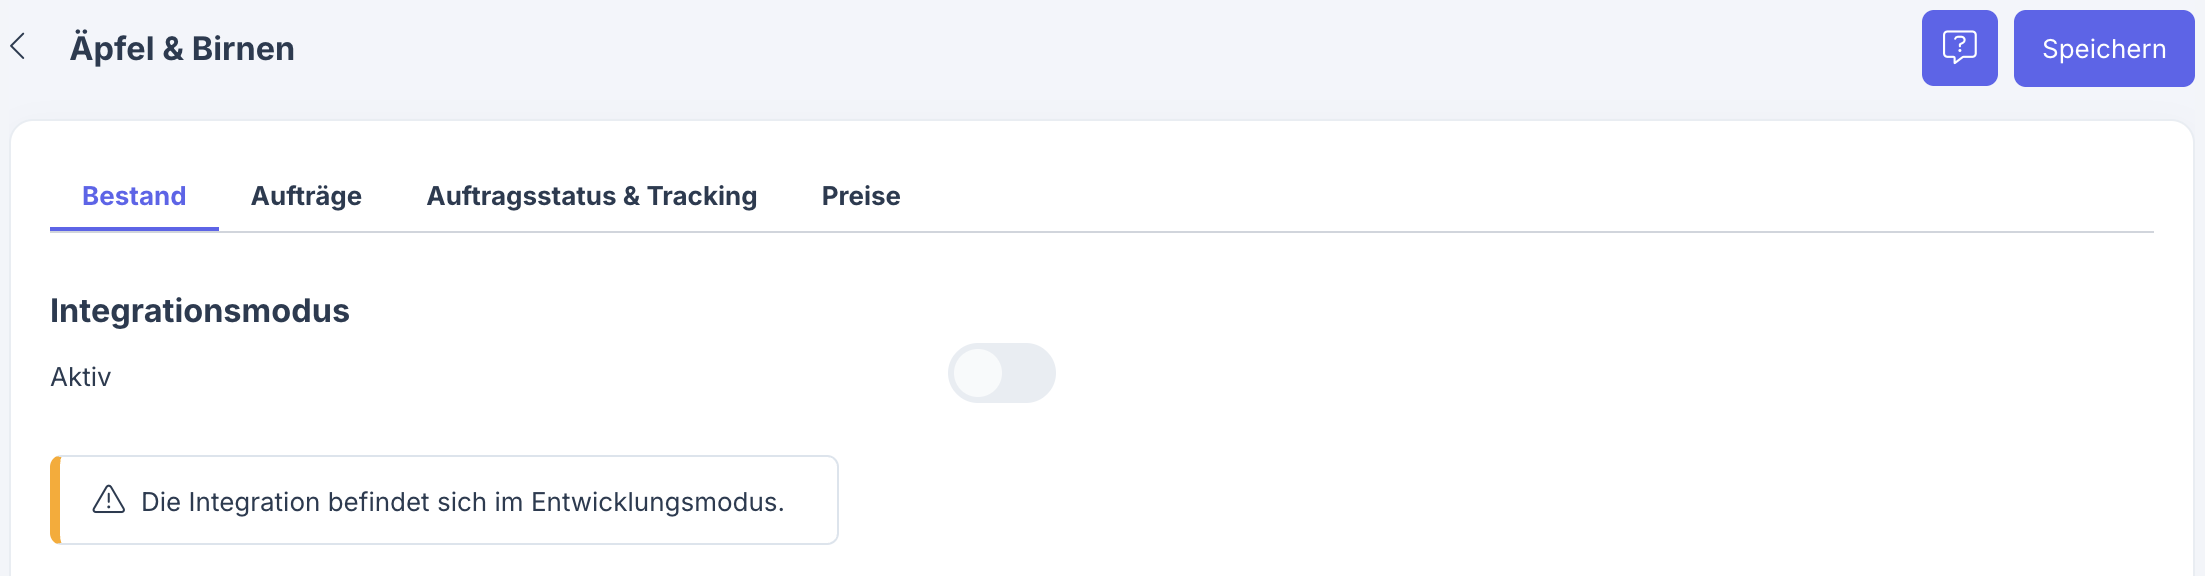Screen dimensions: 2205x576
Task: Turn off the Integrationsmodus toggle
Action: pos(1002,373)
